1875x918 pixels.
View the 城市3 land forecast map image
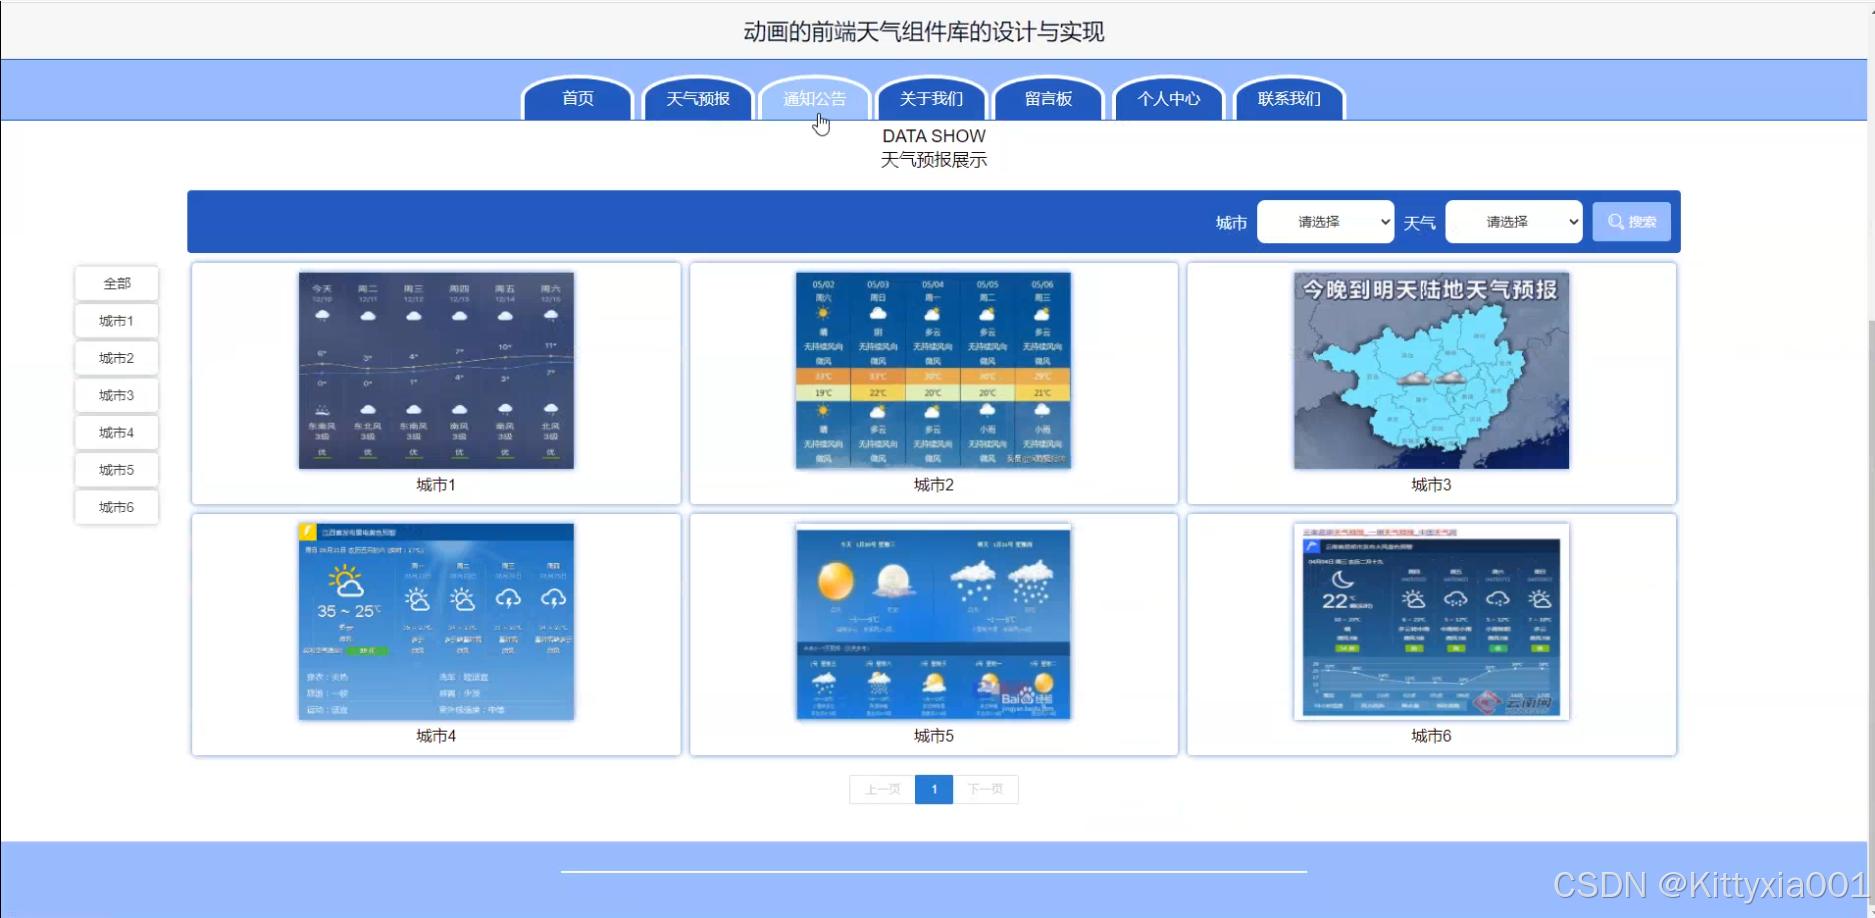[x=1430, y=370]
